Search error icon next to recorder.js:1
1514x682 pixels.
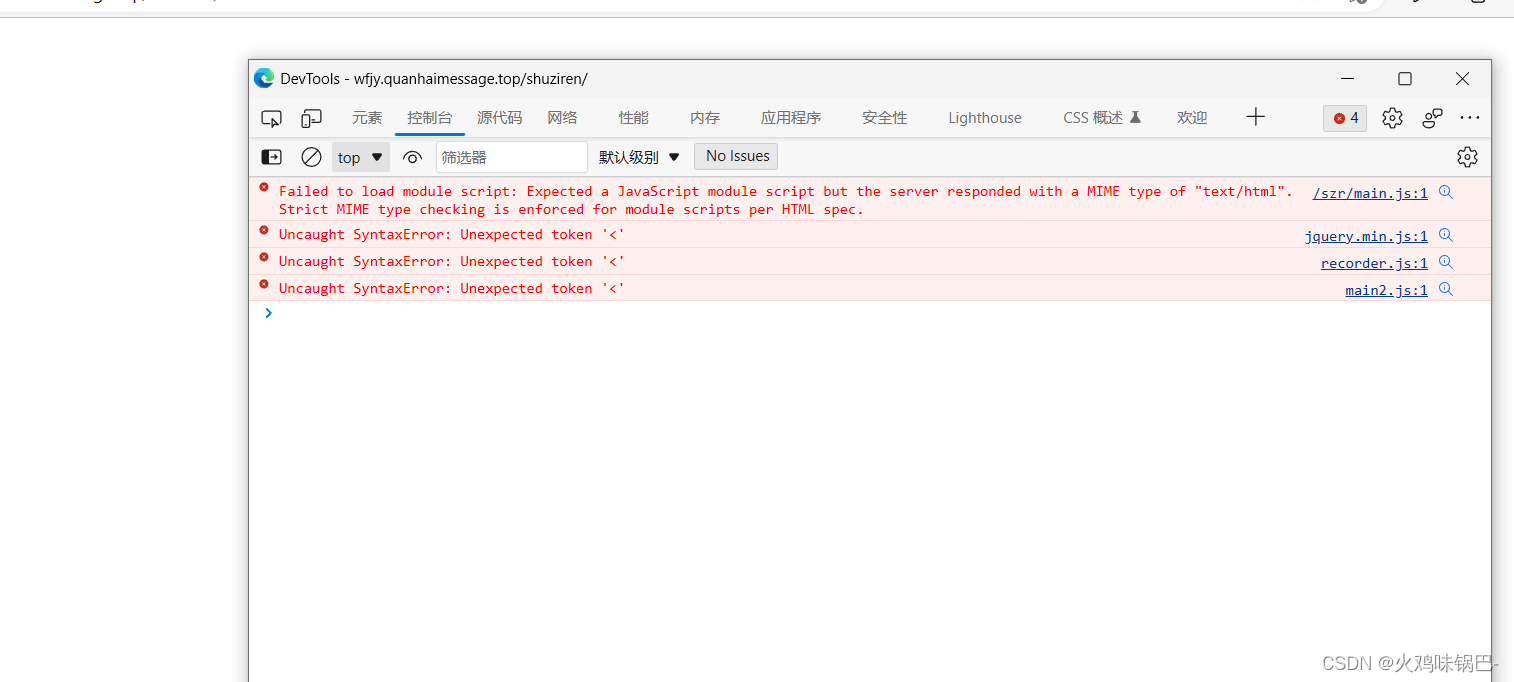[x=1445, y=262]
